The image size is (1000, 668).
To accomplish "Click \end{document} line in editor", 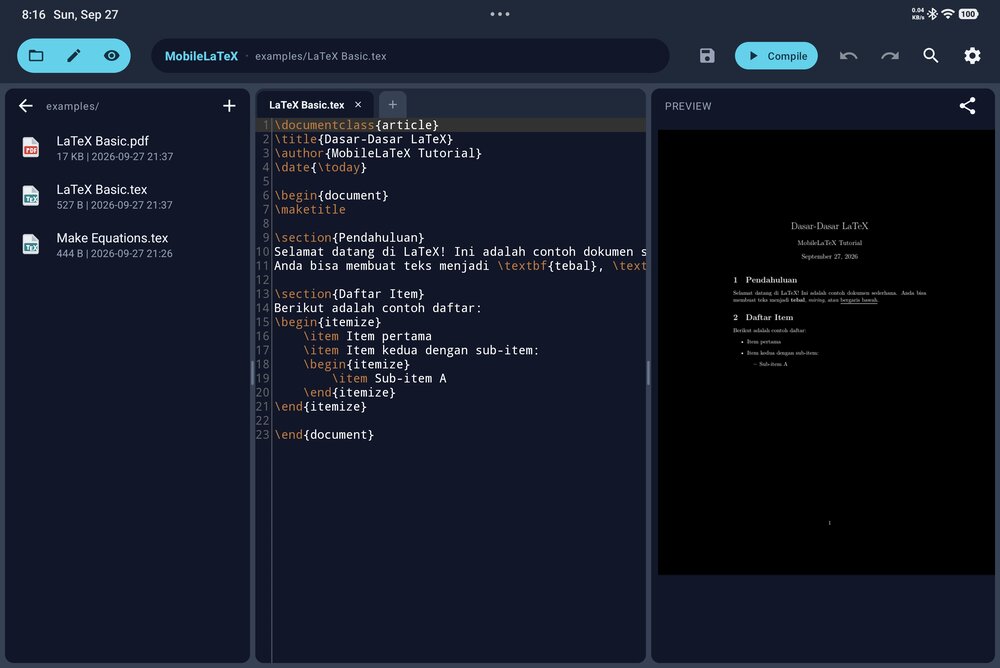I will 324,434.
